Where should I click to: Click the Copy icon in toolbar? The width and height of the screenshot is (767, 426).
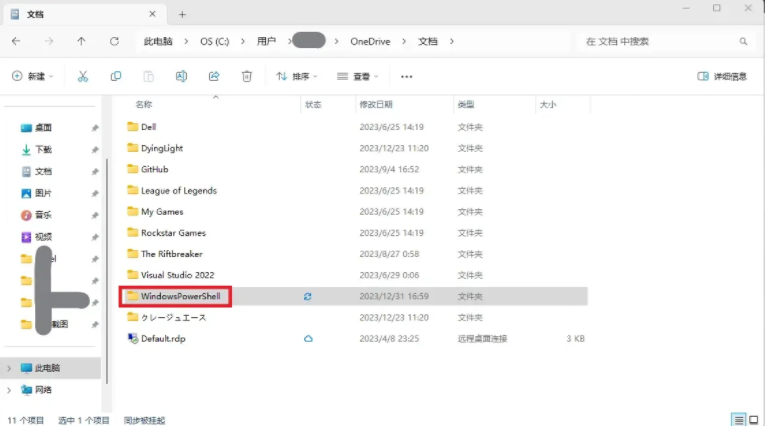[x=116, y=76]
